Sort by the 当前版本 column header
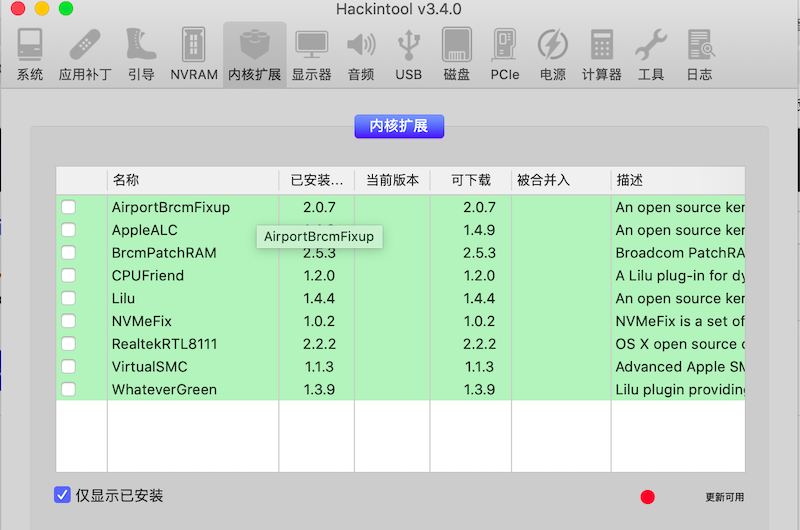Screen dimensions: 800x530 (x=392, y=180)
